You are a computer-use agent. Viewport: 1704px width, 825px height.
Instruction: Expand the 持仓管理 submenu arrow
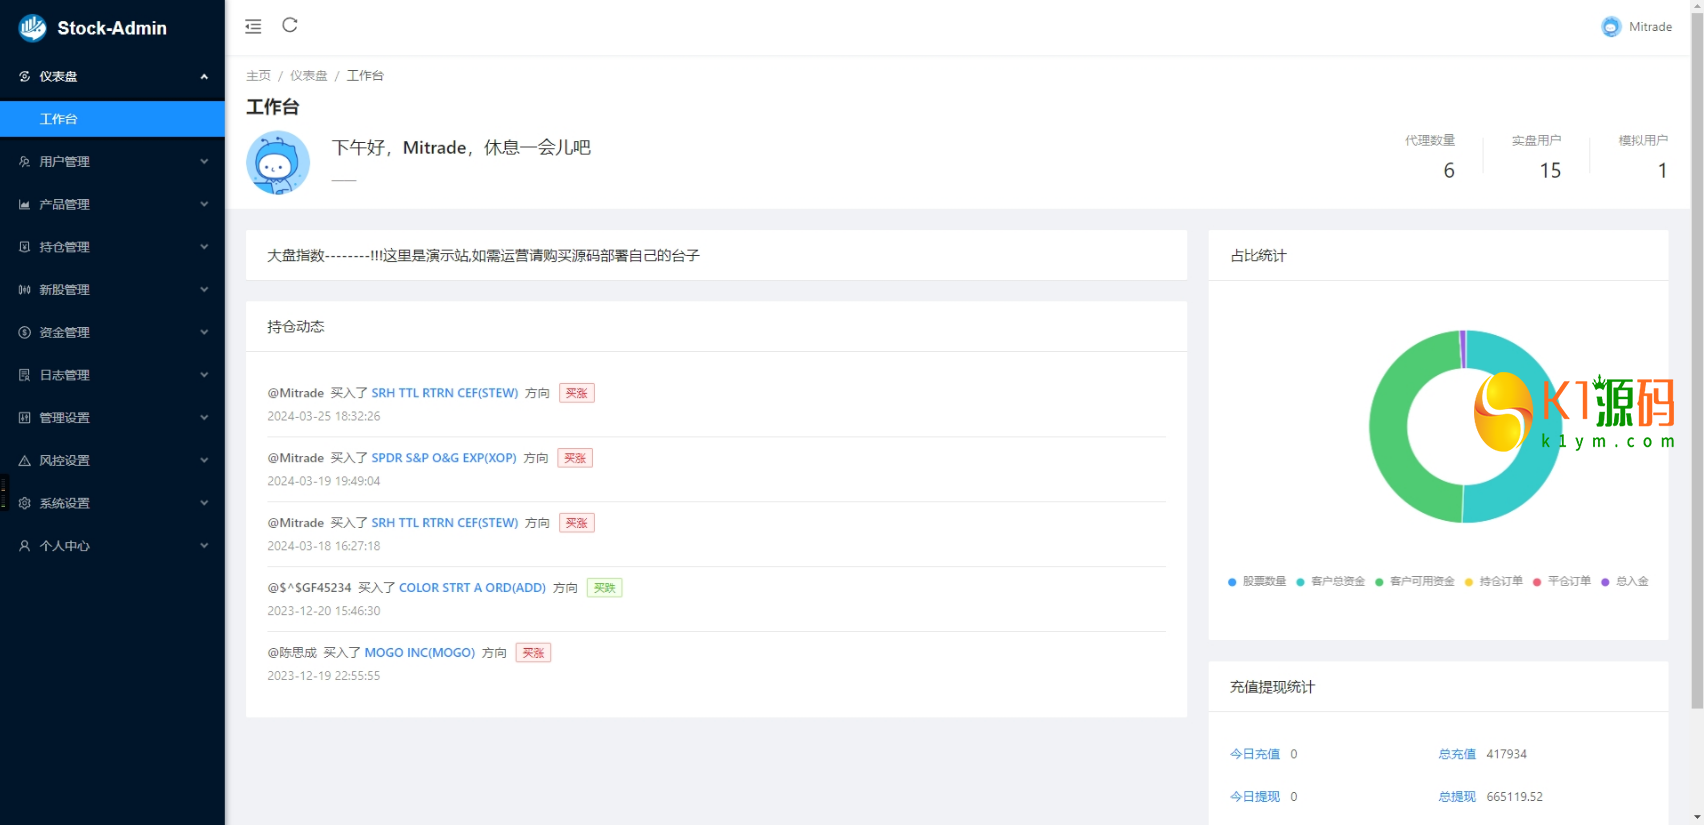(204, 247)
